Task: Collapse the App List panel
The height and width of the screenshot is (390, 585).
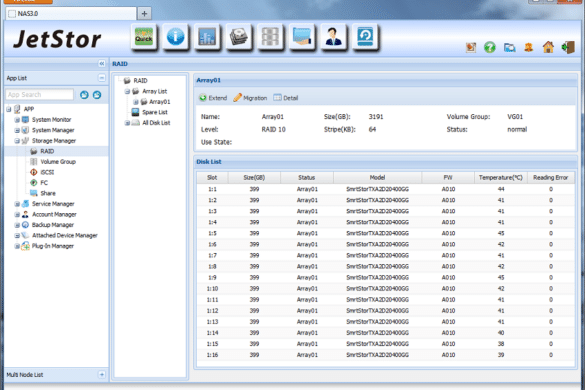Action: (x=101, y=78)
